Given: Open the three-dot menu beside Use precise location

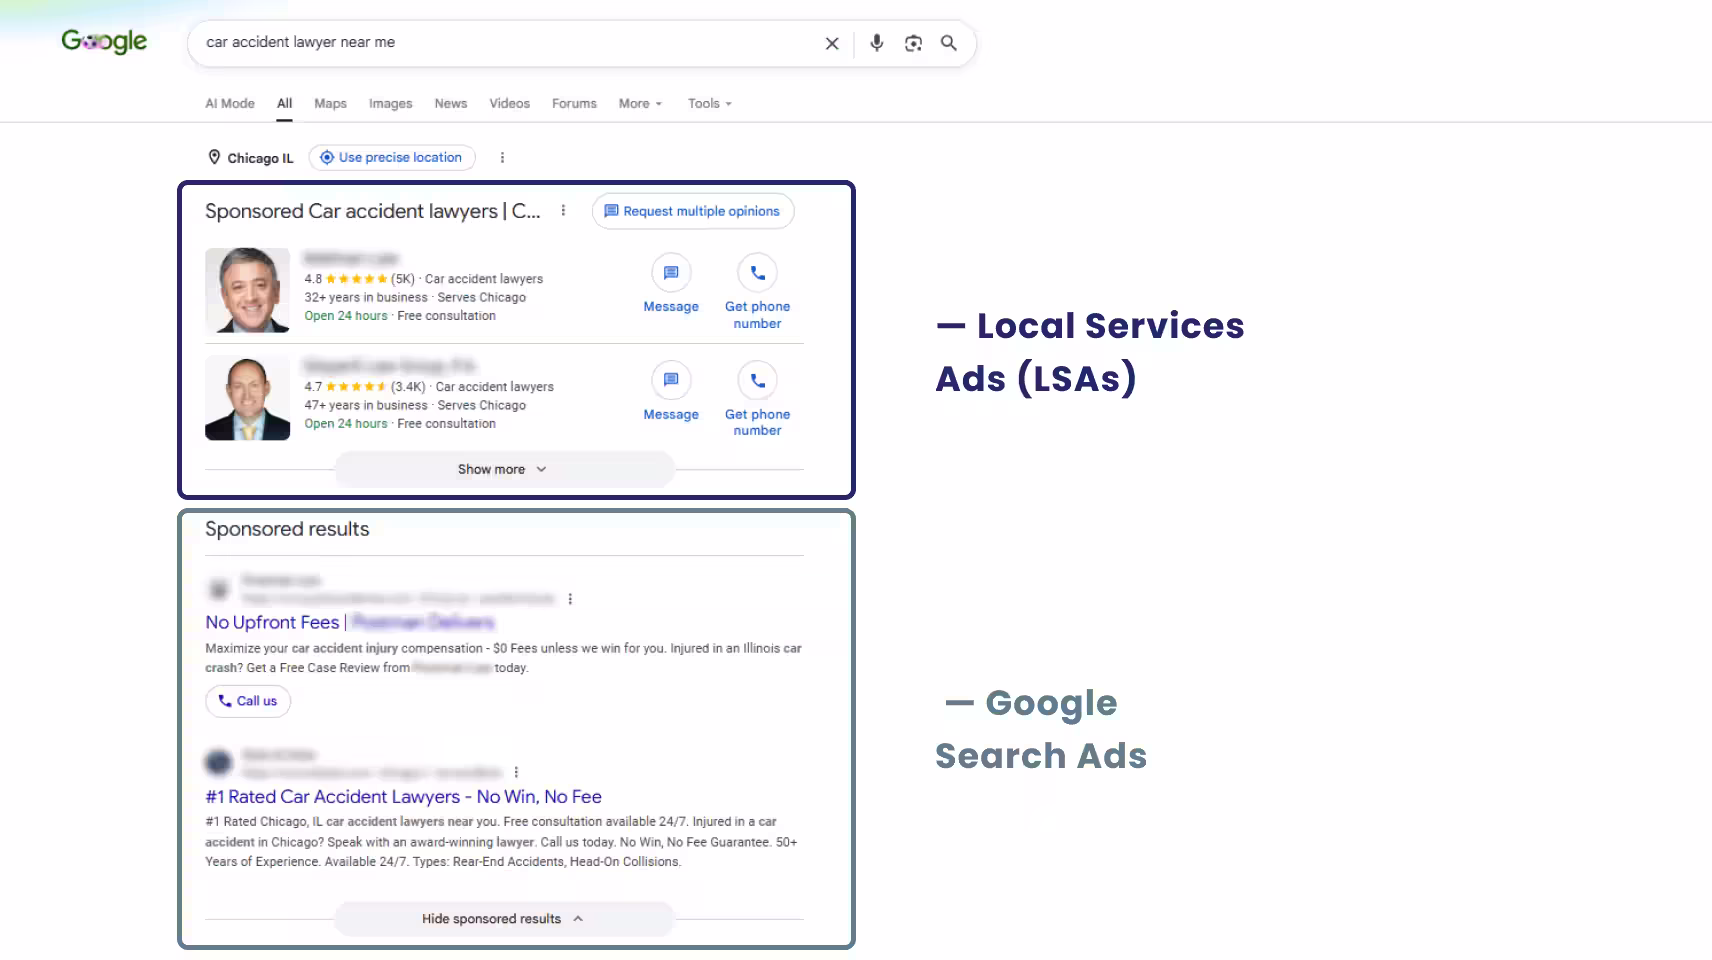Looking at the screenshot, I should [x=502, y=158].
